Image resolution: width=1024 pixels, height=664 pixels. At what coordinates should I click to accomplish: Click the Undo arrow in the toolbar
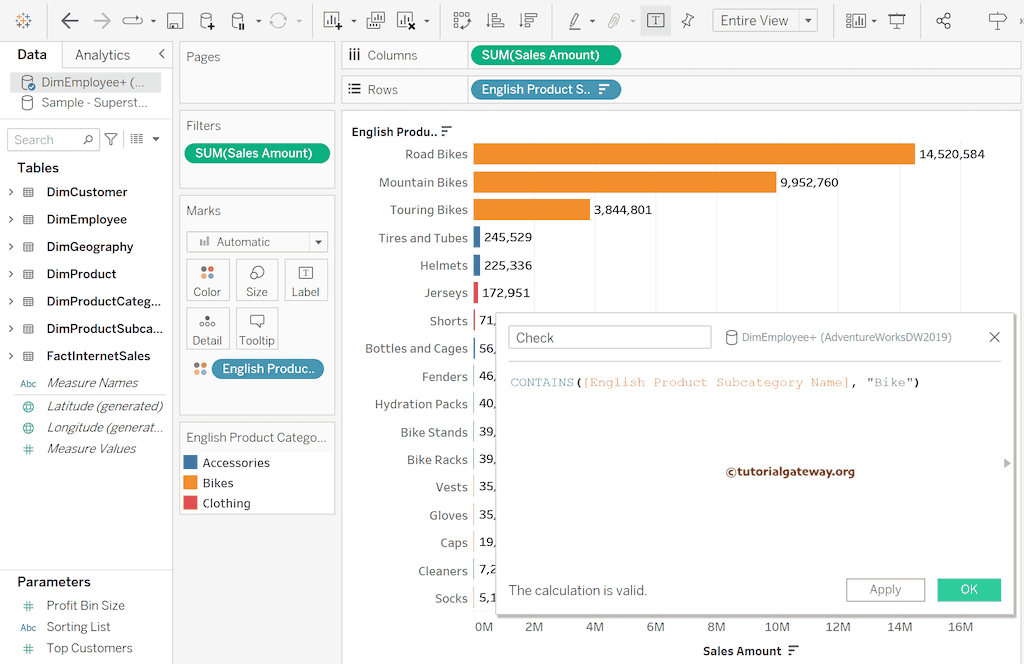pos(68,20)
